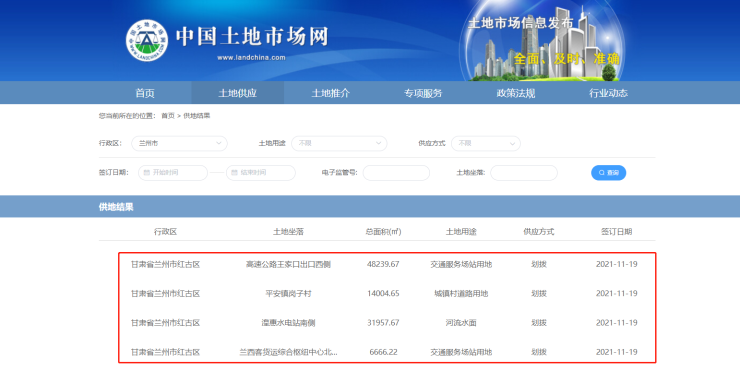This screenshot has width=740, height=372.
Task: Click 交通服务场站用地 in the 6666.22 row
Action: (x=461, y=352)
